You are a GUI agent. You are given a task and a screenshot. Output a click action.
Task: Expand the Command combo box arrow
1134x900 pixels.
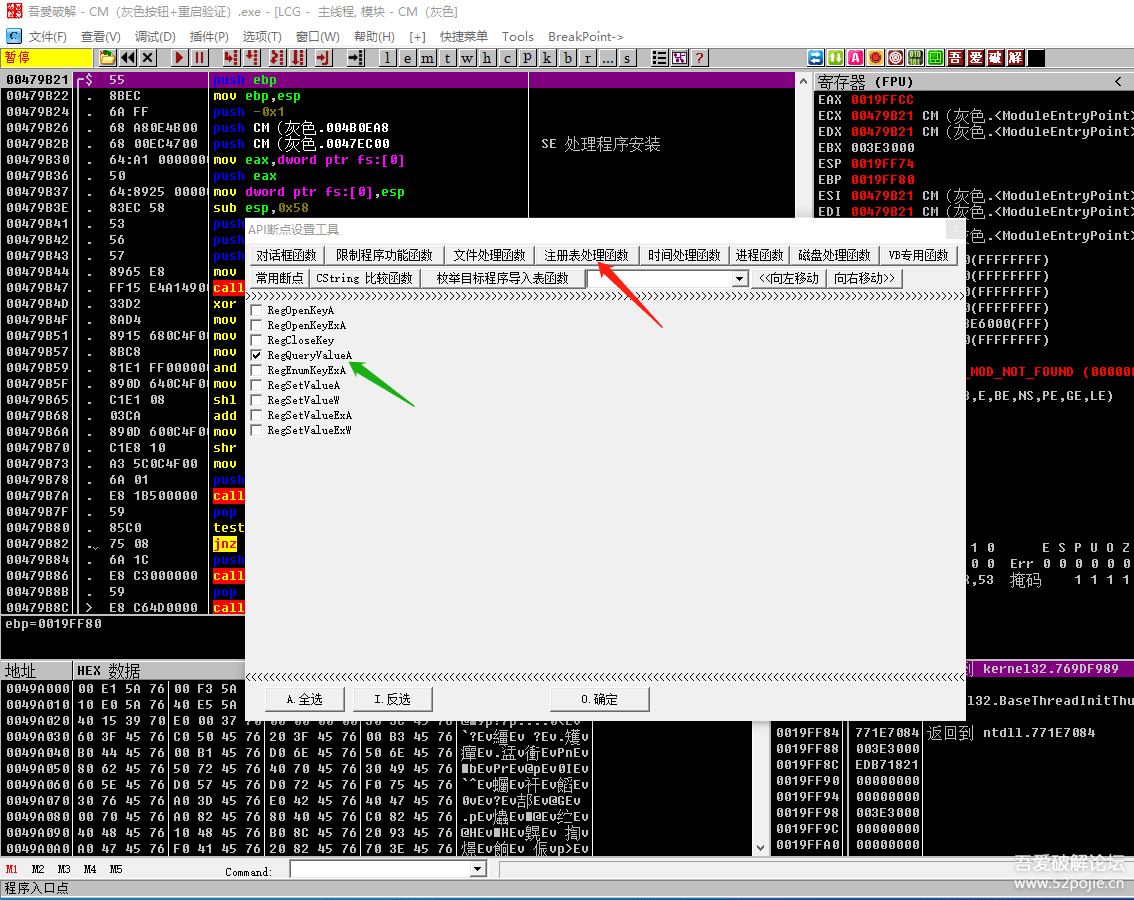(x=477, y=870)
